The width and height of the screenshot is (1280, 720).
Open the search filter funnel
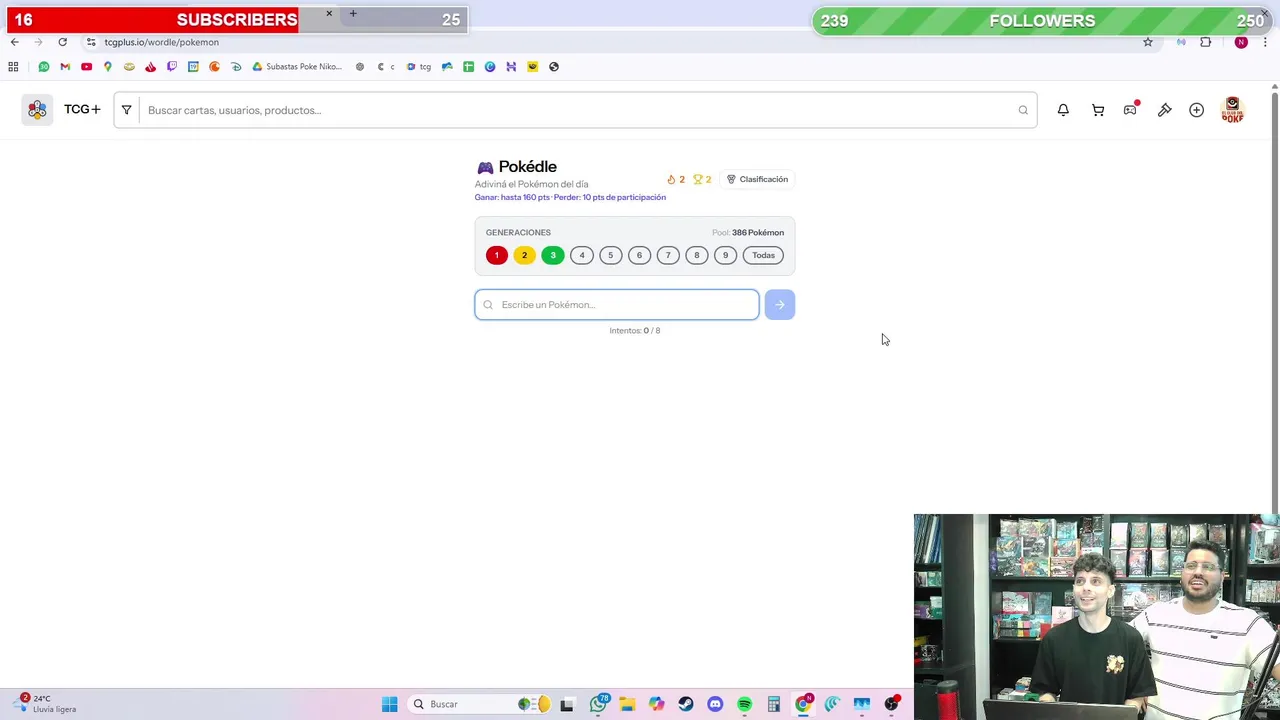(126, 110)
